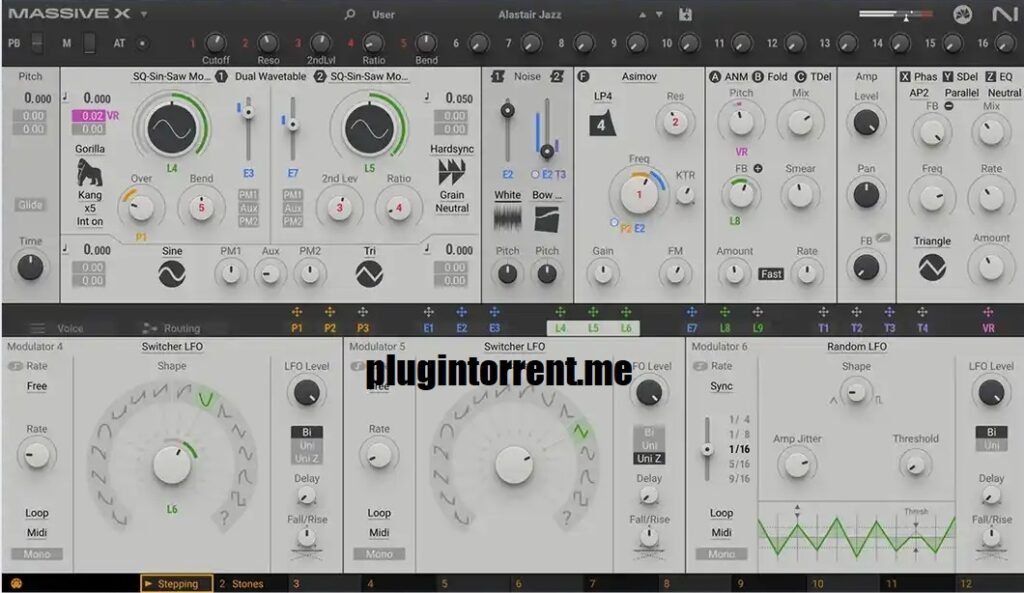This screenshot has width=1024, height=593.
Task: Click the Gorilla oscillator mode icon
Action: coord(89,174)
